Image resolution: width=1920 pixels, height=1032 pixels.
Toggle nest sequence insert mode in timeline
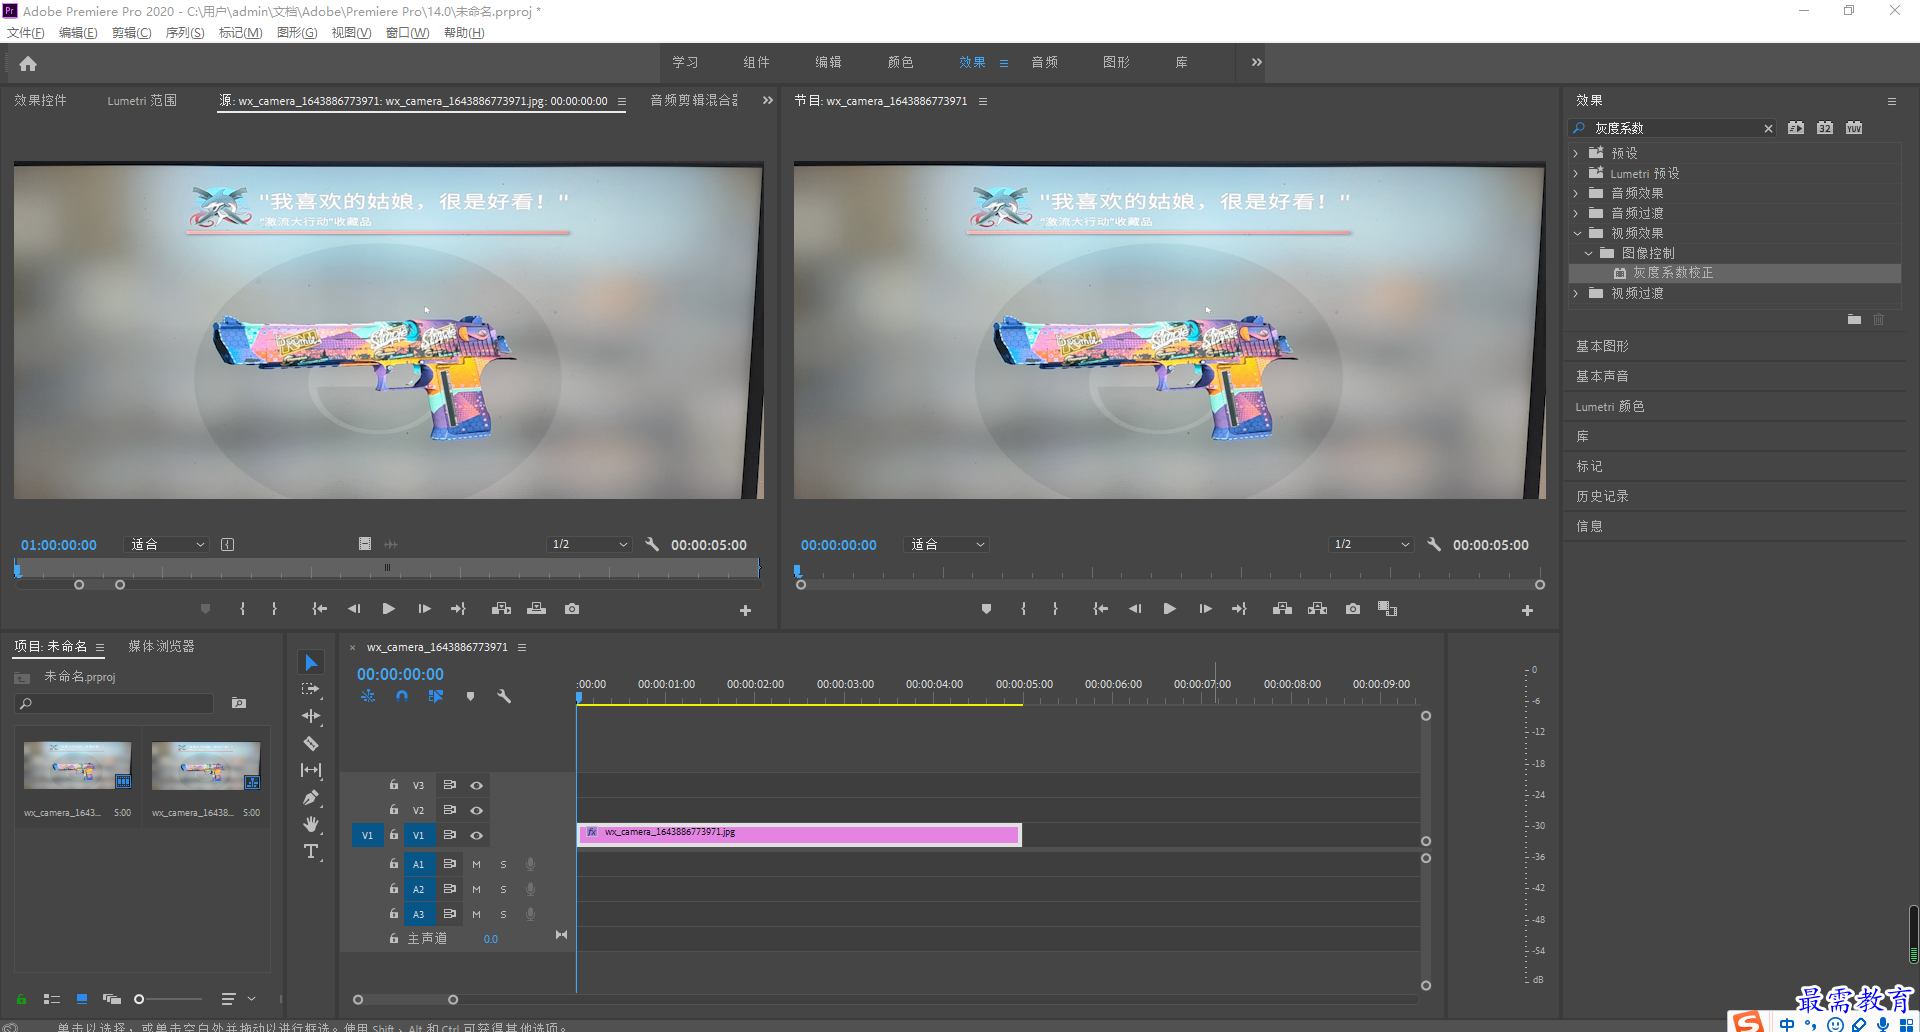368,696
